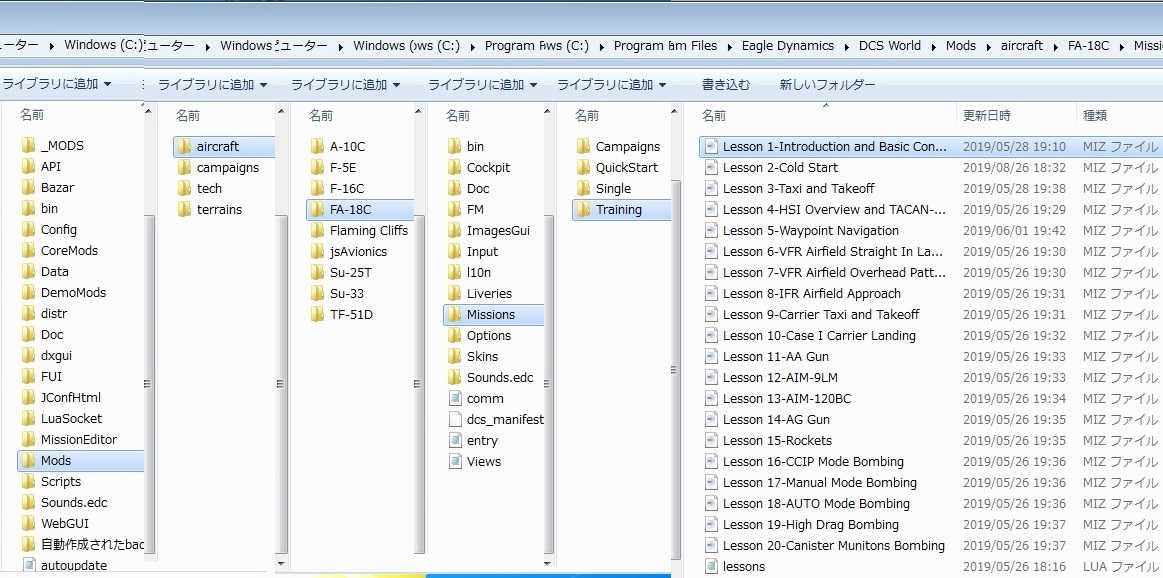Click the Views file icon
Viewport: 1163px width, 578px height.
455,462
